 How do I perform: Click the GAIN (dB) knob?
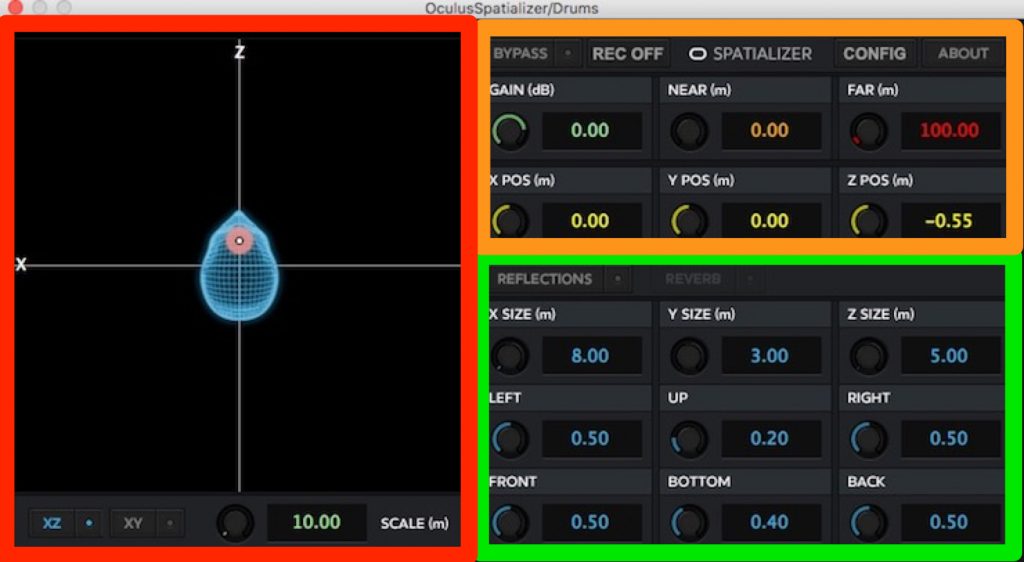coord(510,131)
